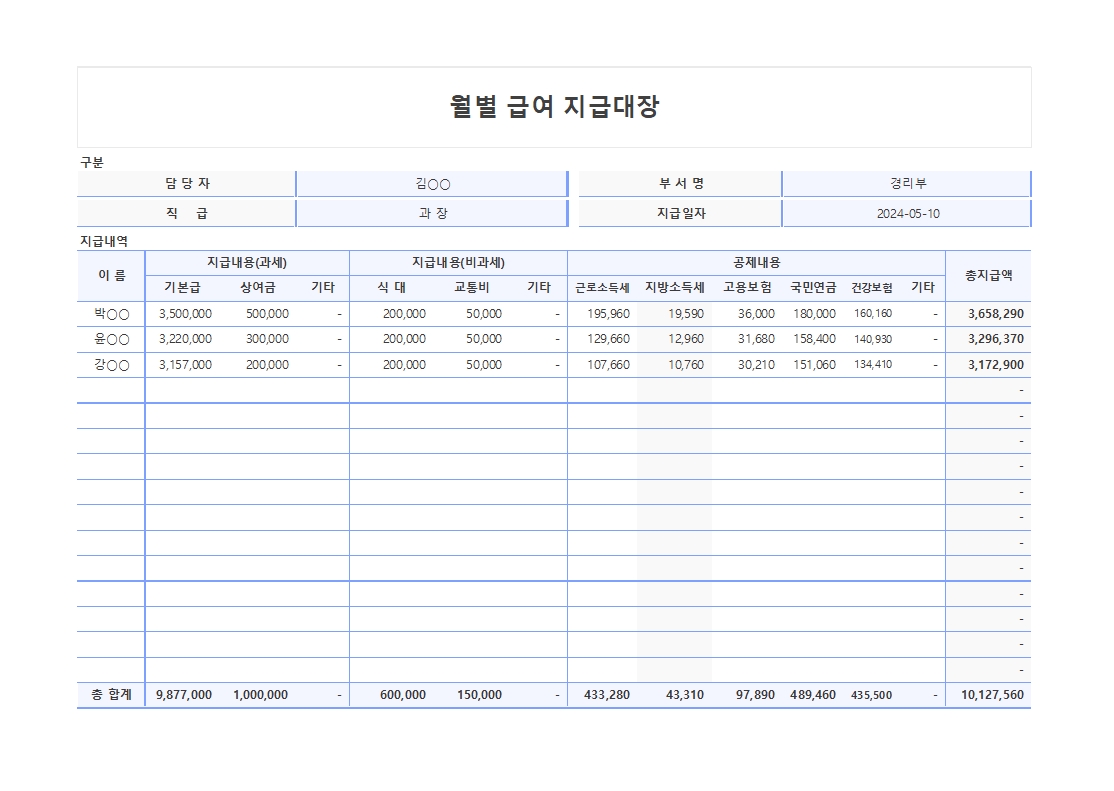
Task: Select the 총 합계 row label
Action: [112, 695]
